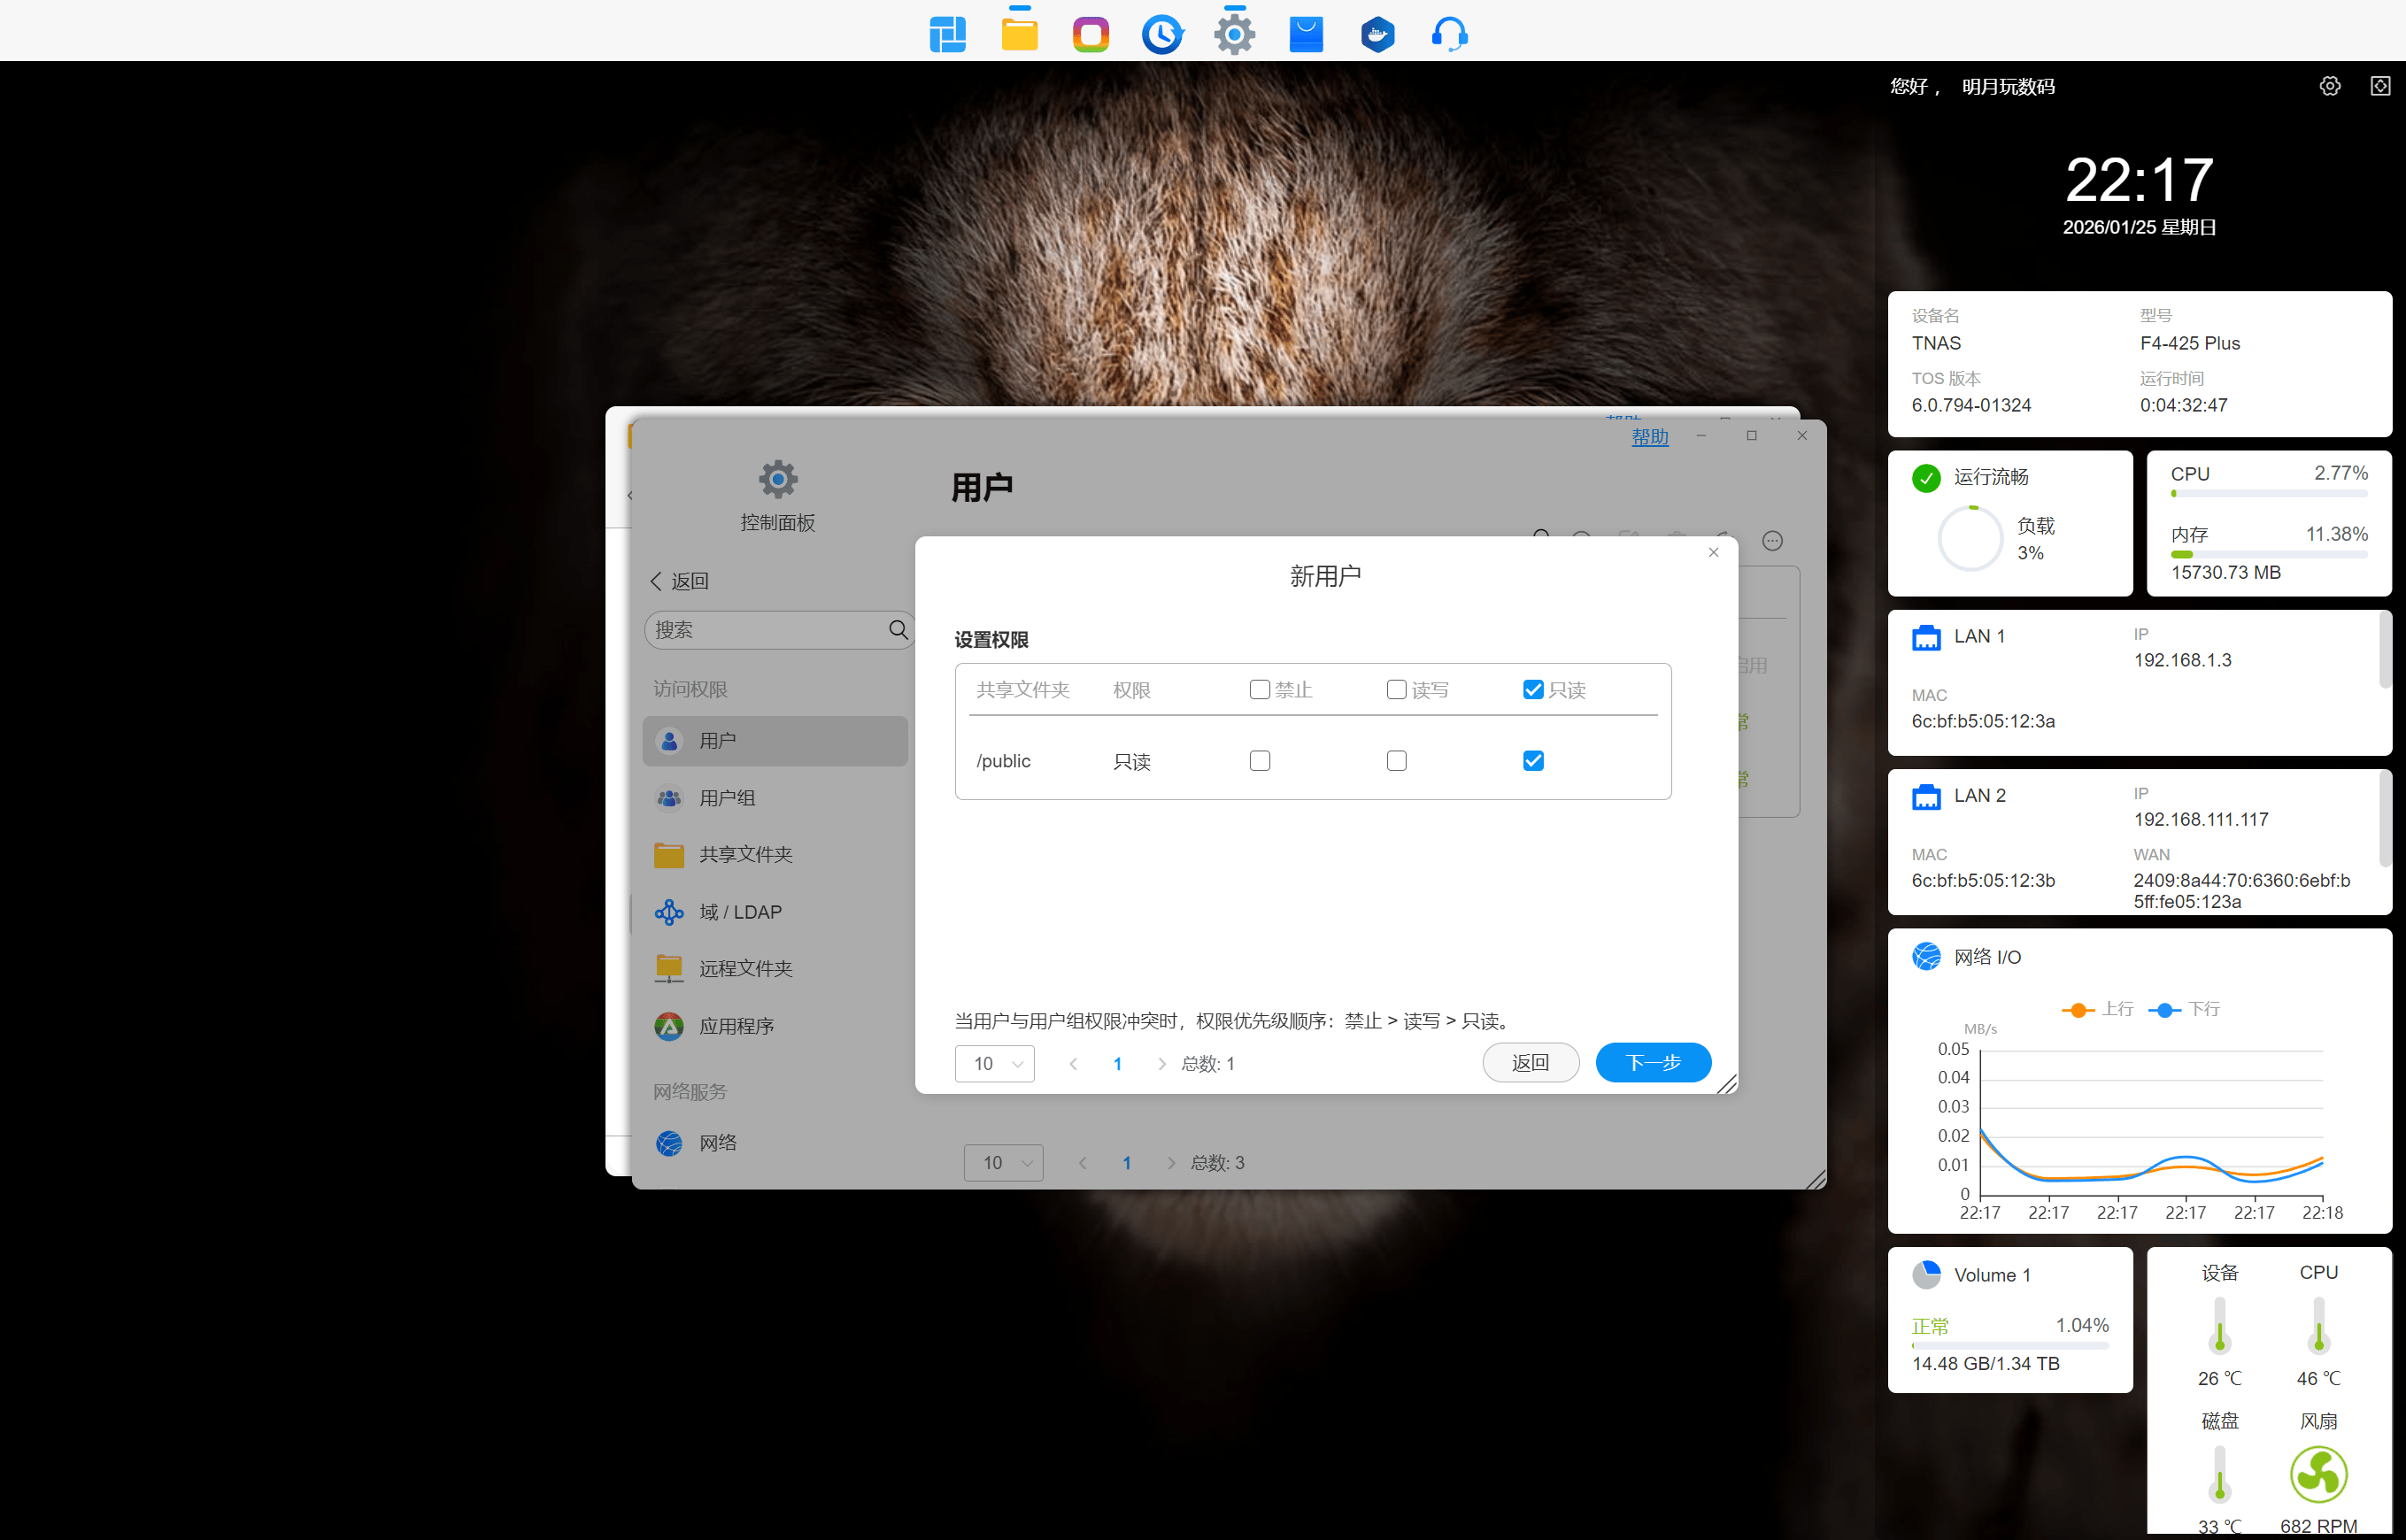Check the 读写 box for /public

point(1396,761)
